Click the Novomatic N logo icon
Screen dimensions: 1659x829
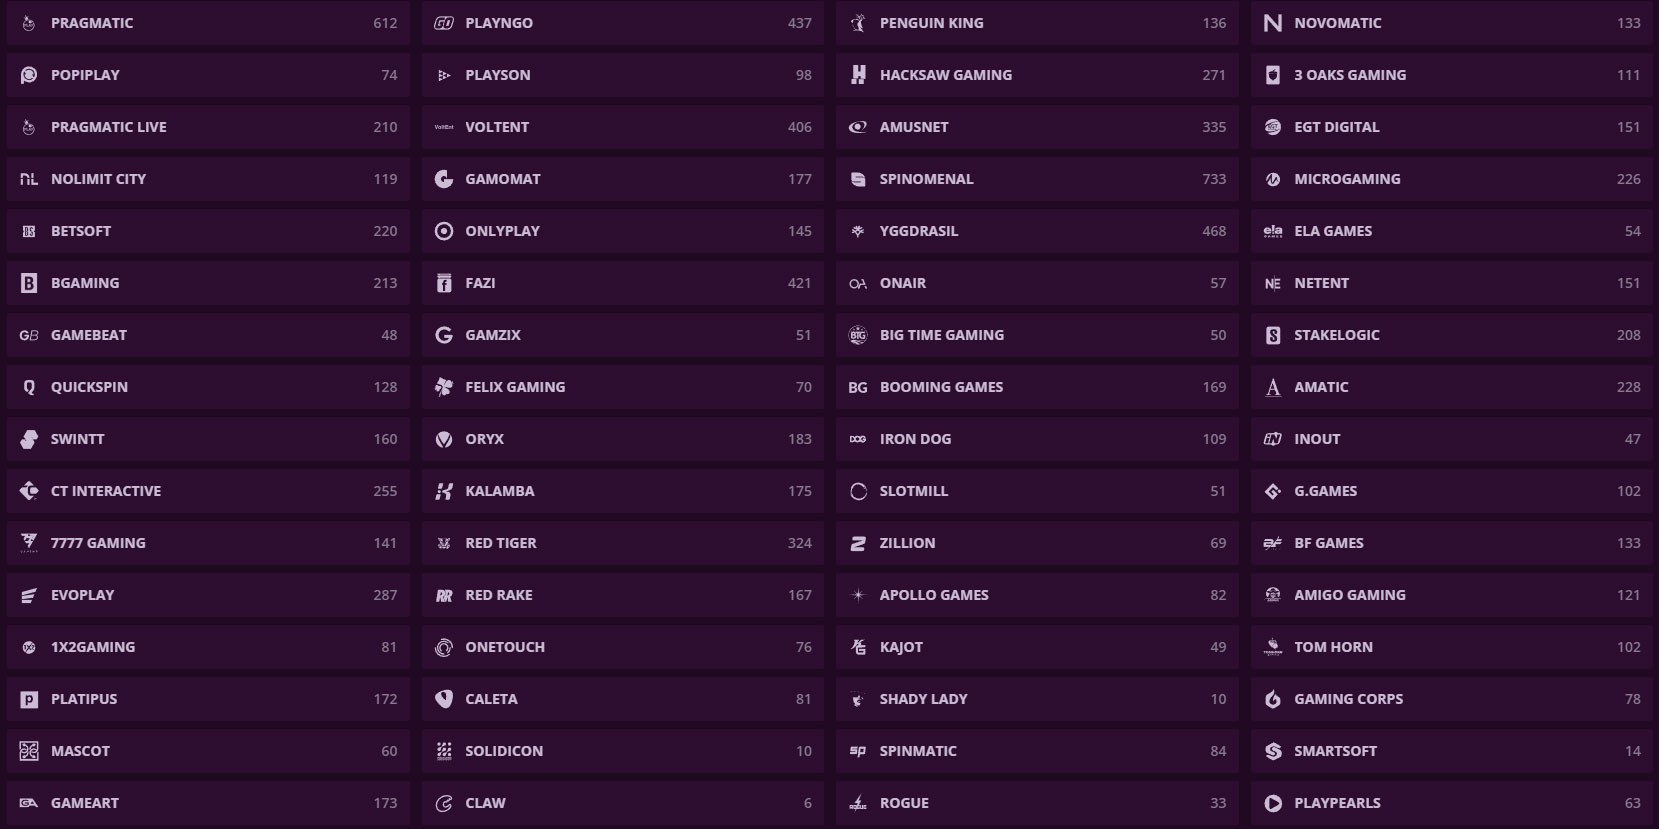[x=1272, y=23]
